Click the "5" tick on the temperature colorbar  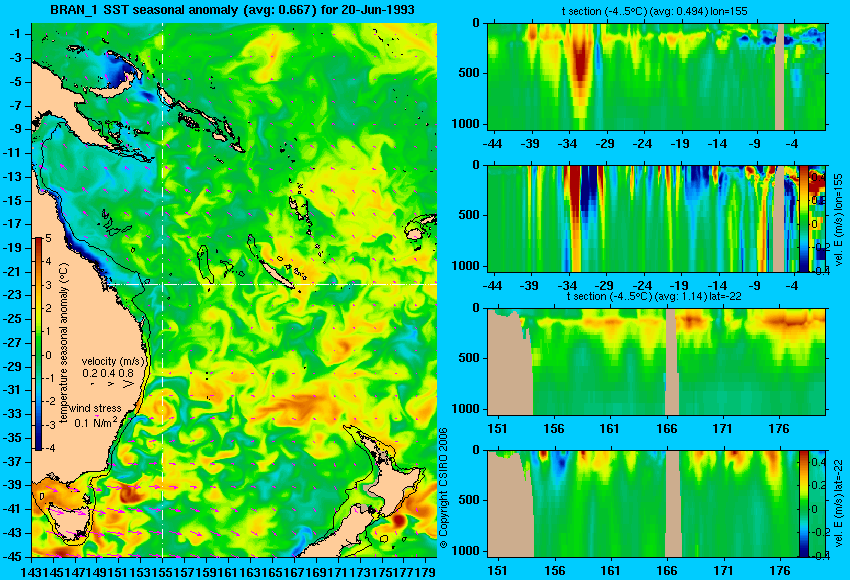point(48,238)
